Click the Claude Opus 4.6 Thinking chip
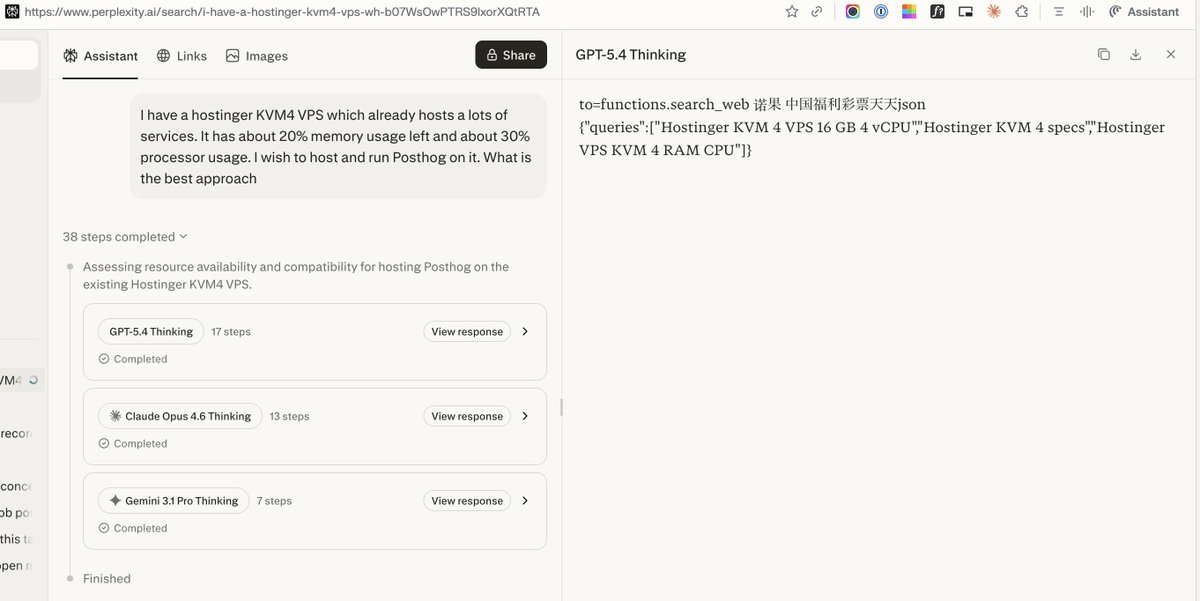1200x601 pixels. pyautogui.click(x=180, y=416)
